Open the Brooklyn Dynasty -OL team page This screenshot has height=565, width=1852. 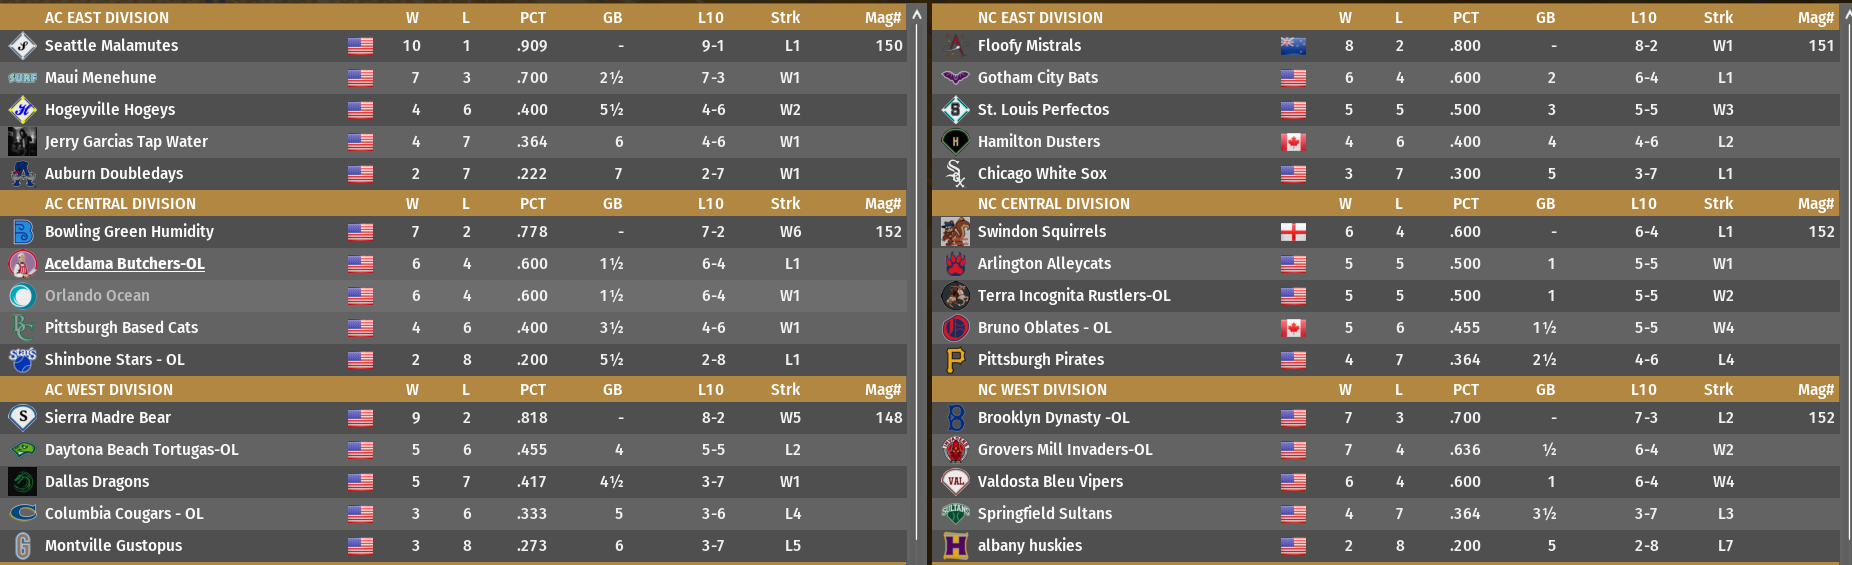coord(1053,418)
